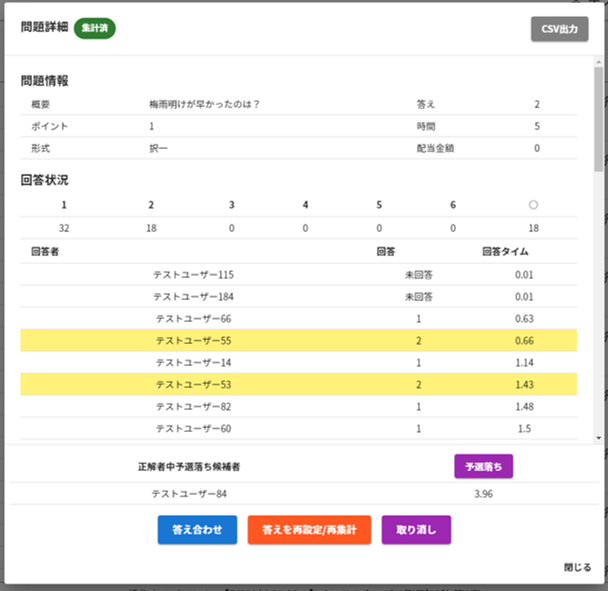This screenshot has height=591, width=608.
Task: Click the 答えを再設定/再集計 orange button
Action: (x=309, y=529)
